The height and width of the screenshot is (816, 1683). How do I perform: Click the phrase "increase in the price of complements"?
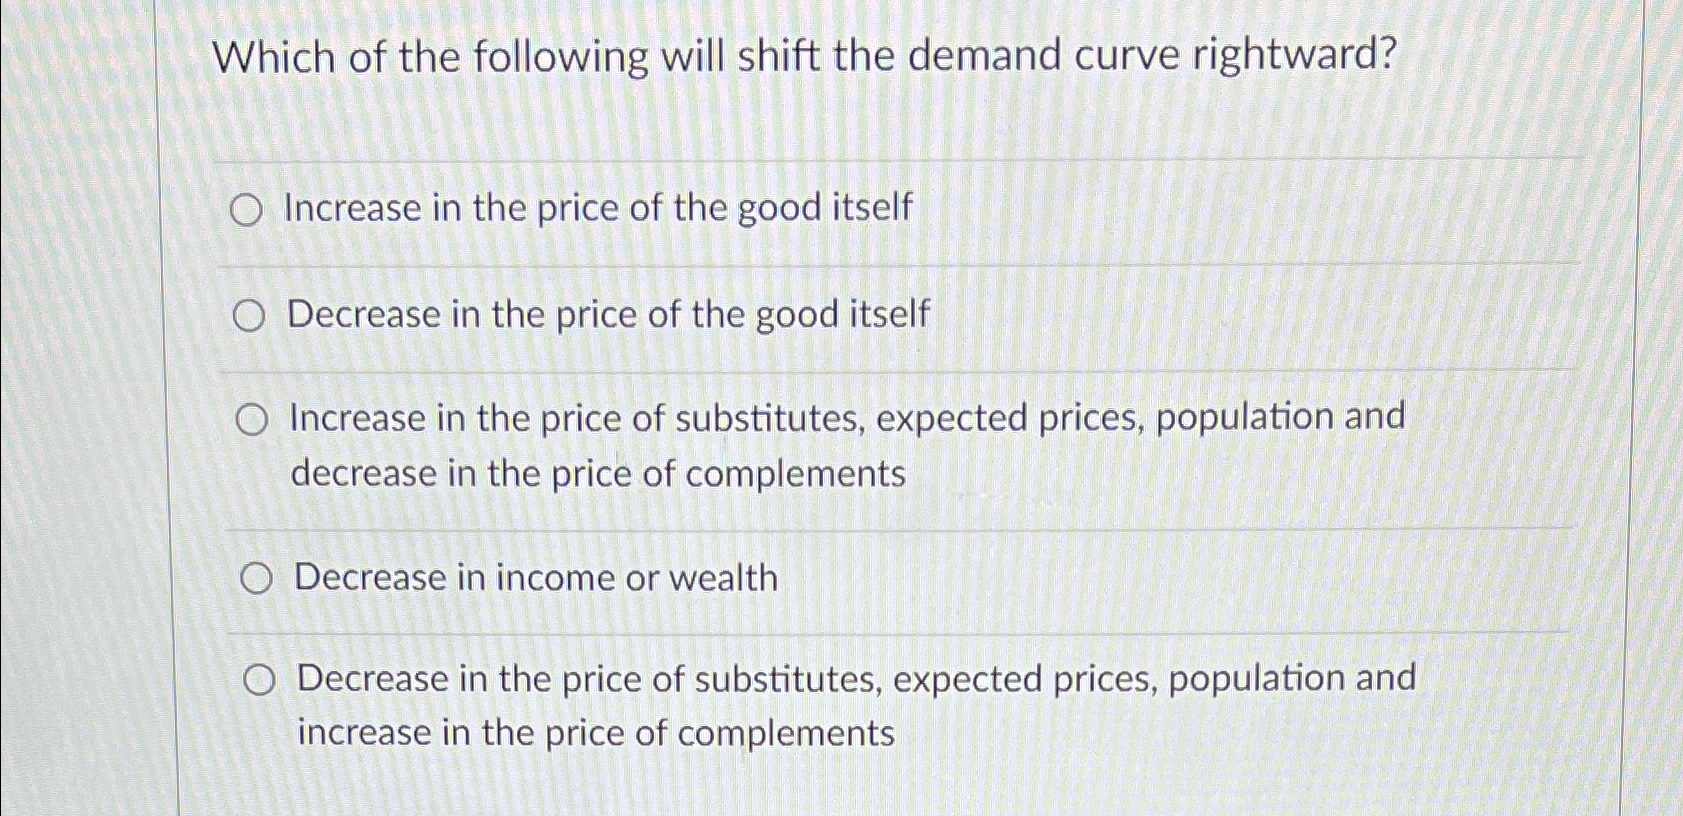point(594,734)
